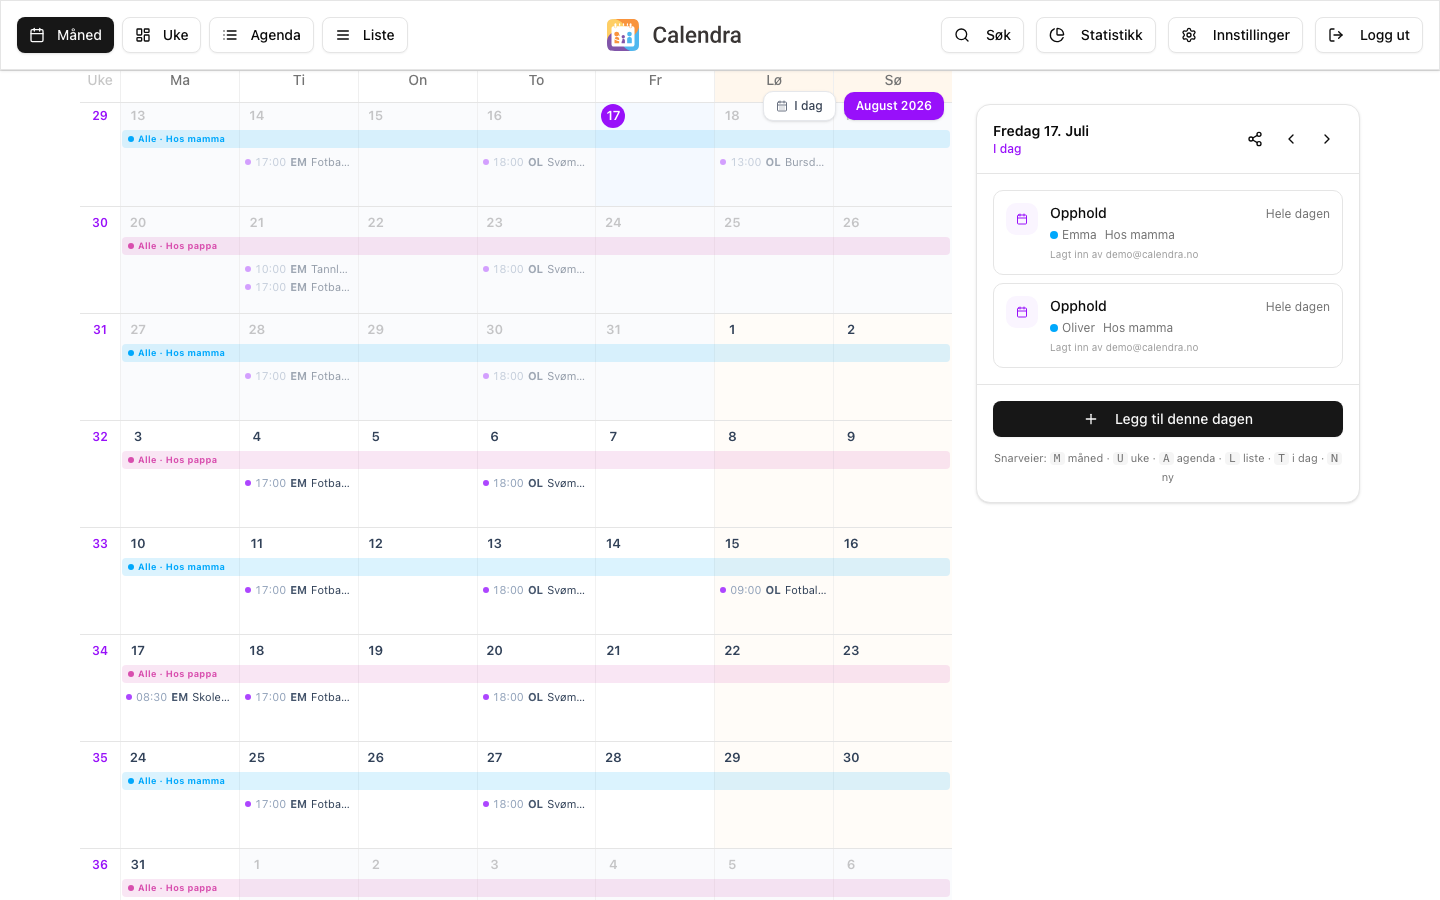
Task: Click the Calendra logo icon
Action: (623, 35)
